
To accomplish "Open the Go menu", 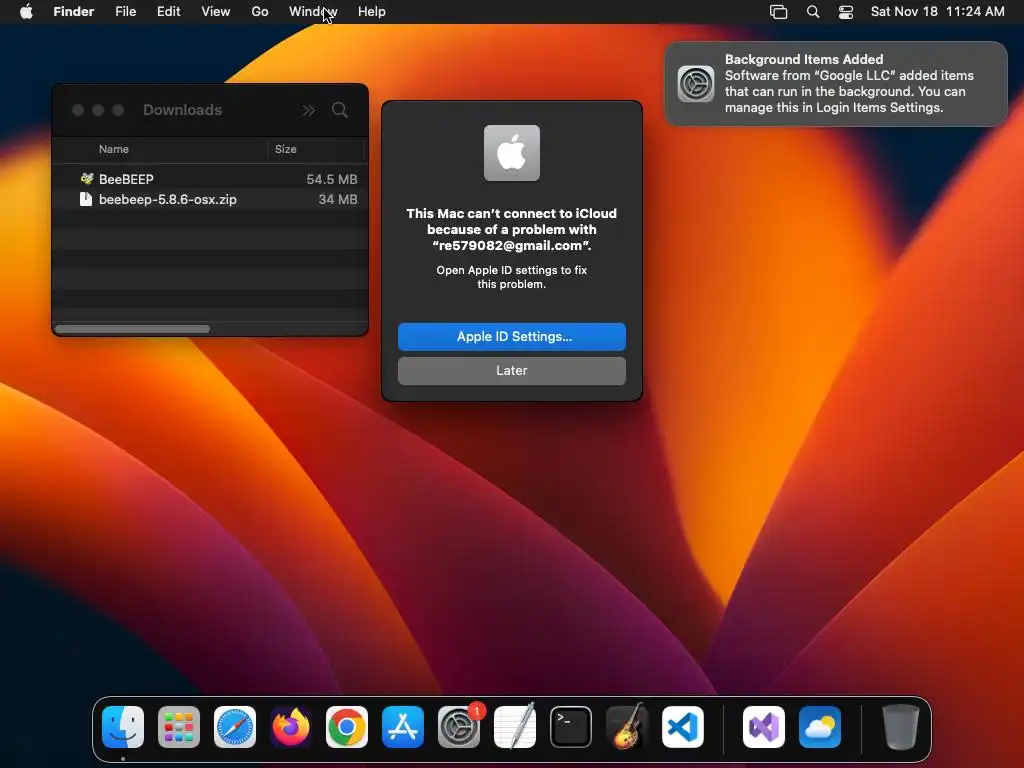I will point(260,12).
